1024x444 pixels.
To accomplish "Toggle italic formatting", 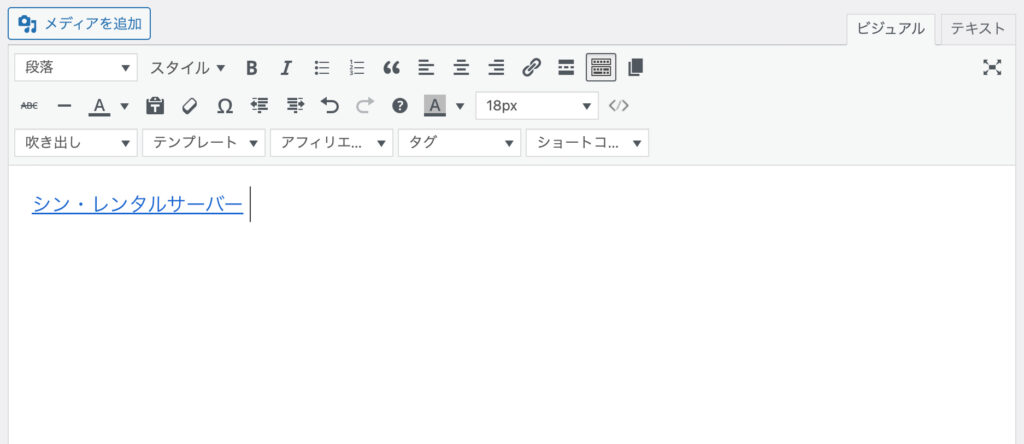I will point(286,67).
